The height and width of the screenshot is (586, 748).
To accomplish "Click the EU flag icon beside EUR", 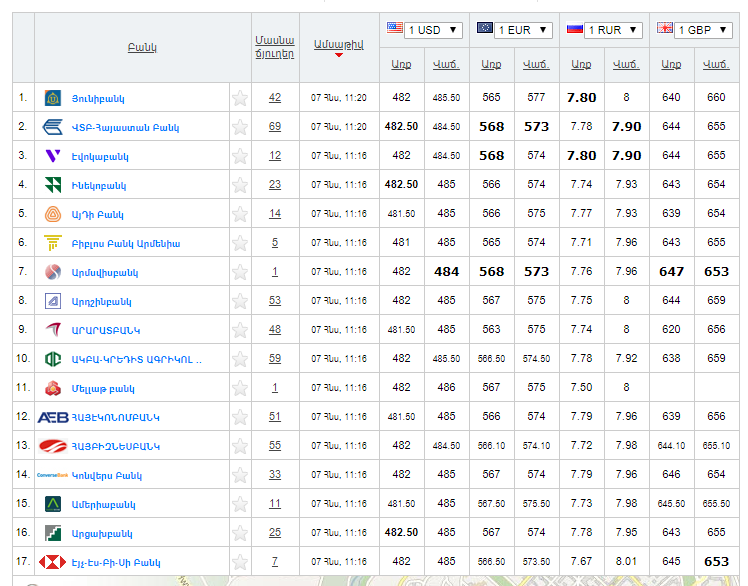I will 485,28.
